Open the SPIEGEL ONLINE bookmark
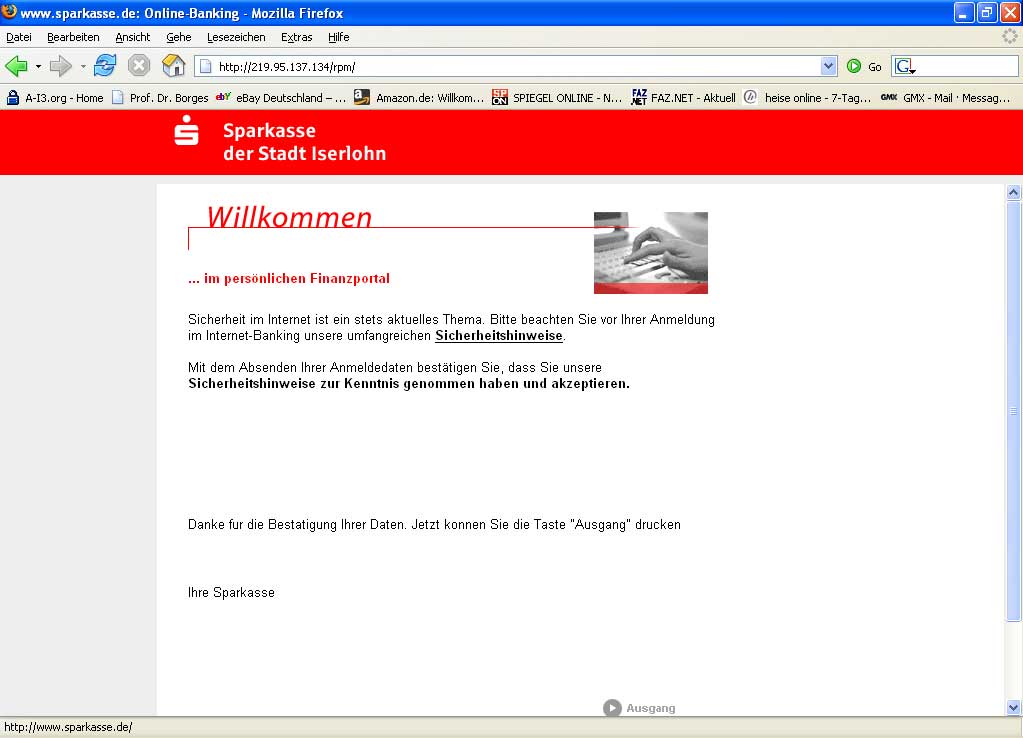The width and height of the screenshot is (1023, 738). 557,98
